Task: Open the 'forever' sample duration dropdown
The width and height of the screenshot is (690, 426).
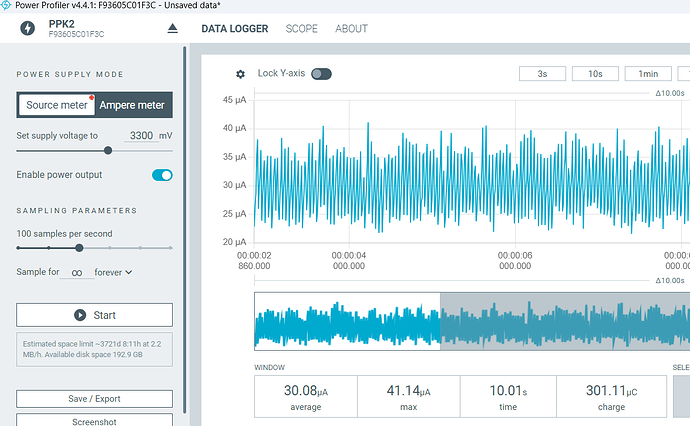Action: [x=113, y=272]
